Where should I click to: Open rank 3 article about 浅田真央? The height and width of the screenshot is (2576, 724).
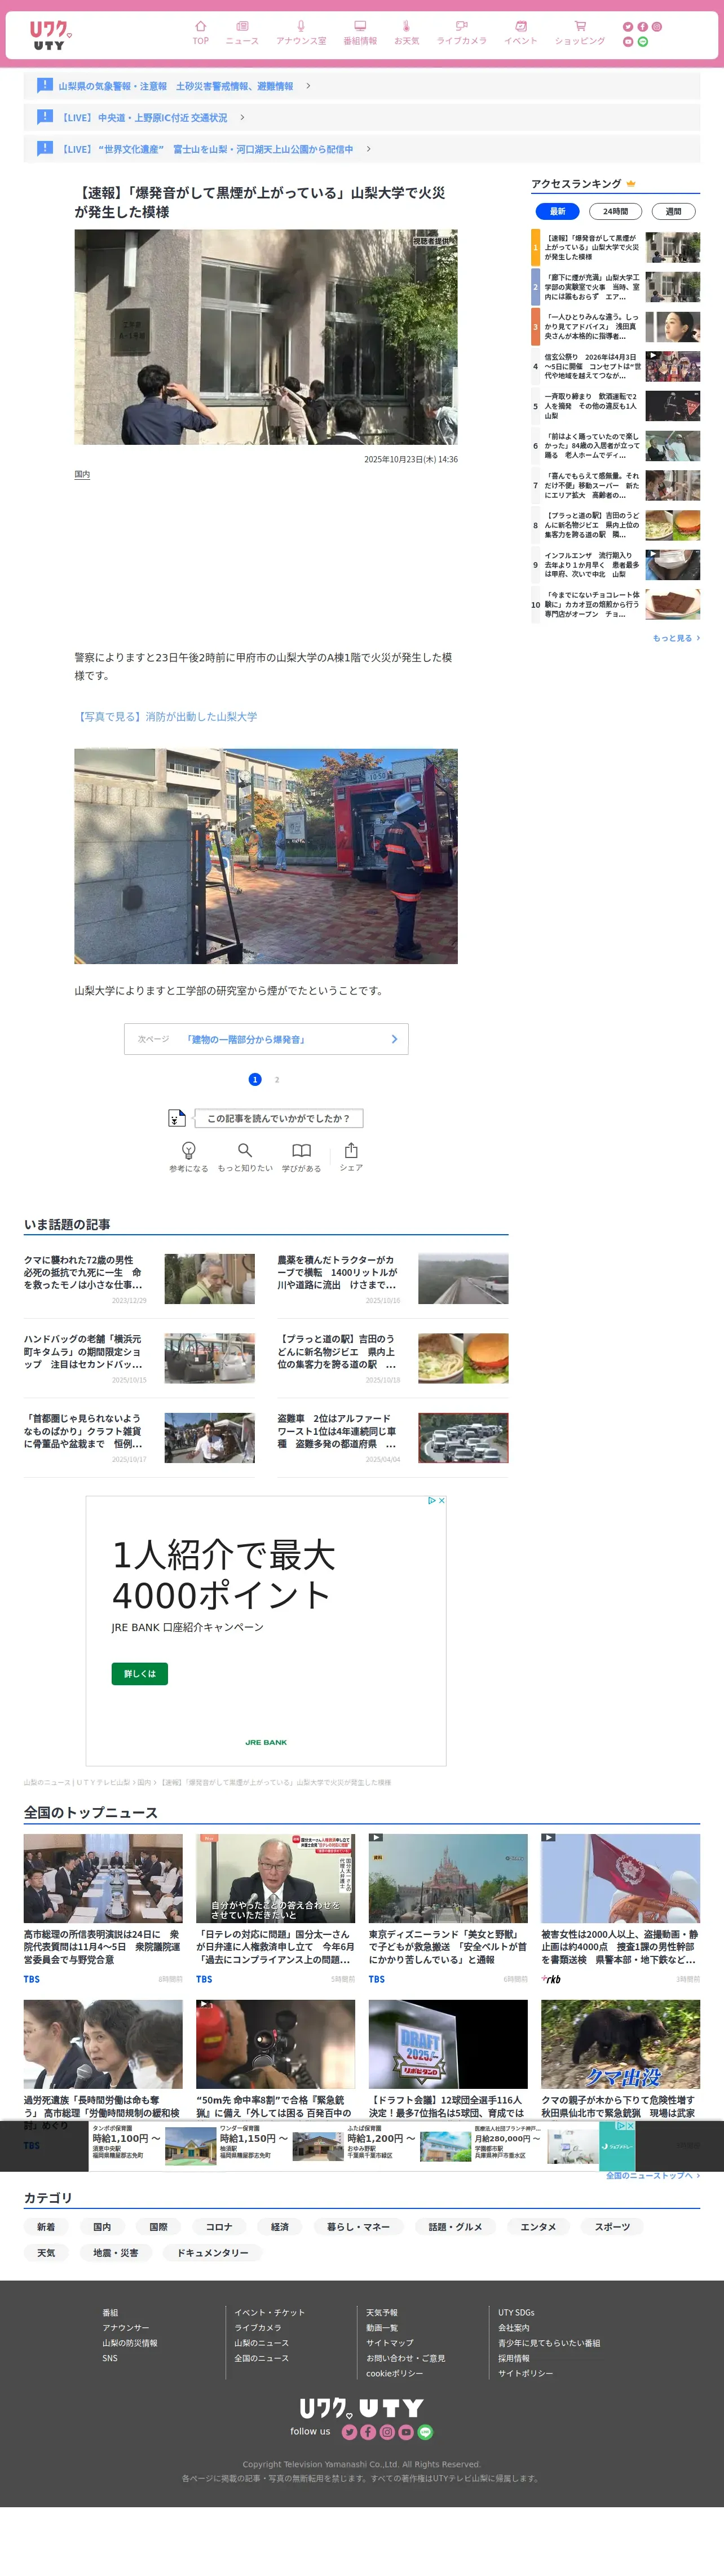pyautogui.click(x=616, y=327)
